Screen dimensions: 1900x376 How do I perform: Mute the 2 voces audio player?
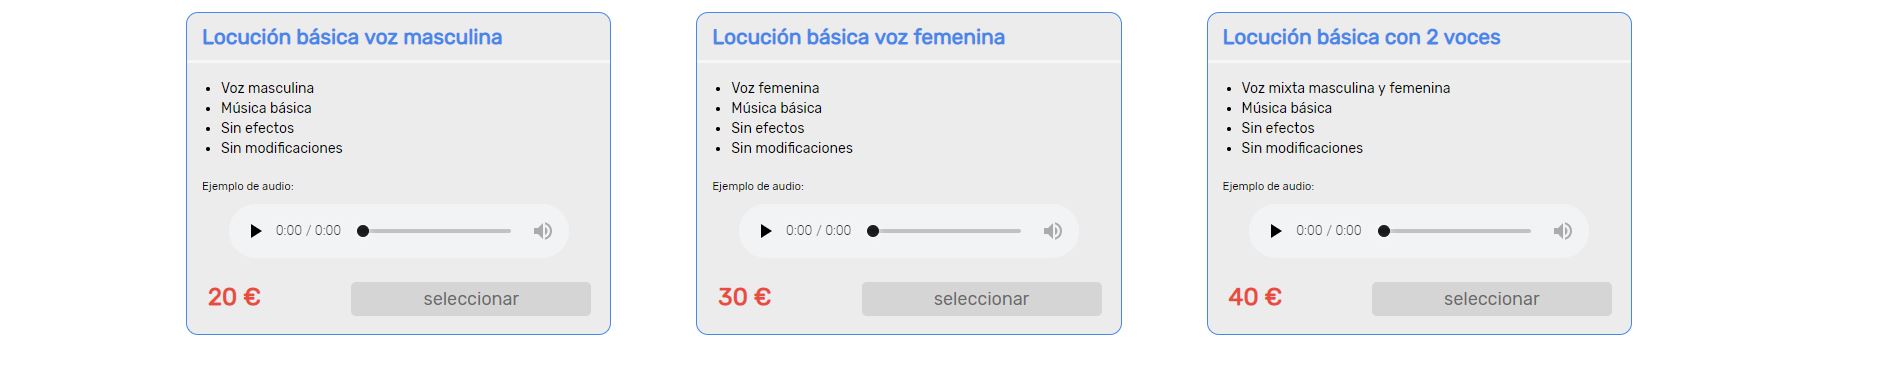tap(1563, 231)
